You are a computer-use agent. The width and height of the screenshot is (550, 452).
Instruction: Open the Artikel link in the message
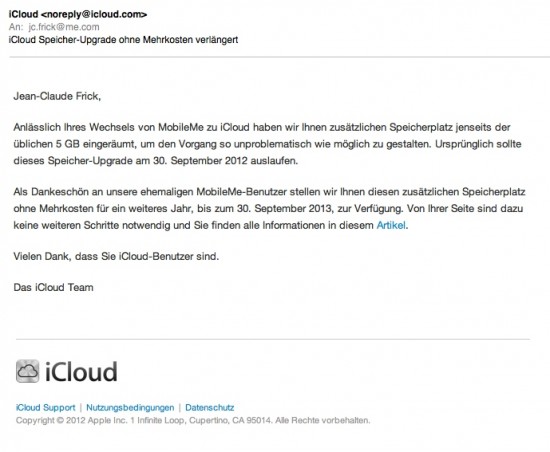(391, 225)
